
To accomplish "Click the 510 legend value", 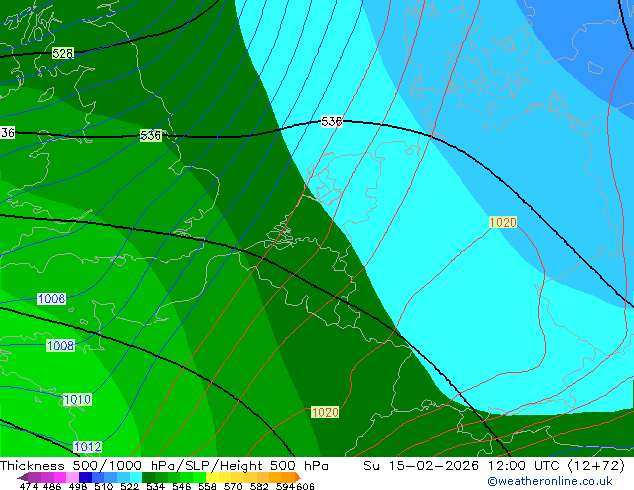I will pos(104,486).
